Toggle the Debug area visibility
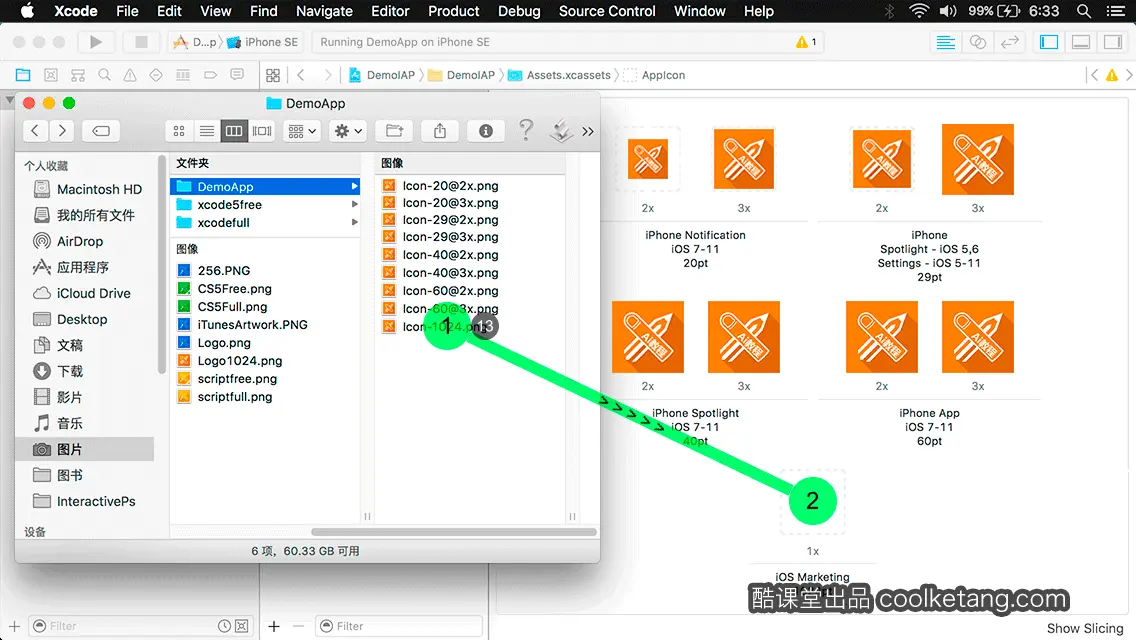This screenshot has height=640, width=1136. (x=1081, y=42)
